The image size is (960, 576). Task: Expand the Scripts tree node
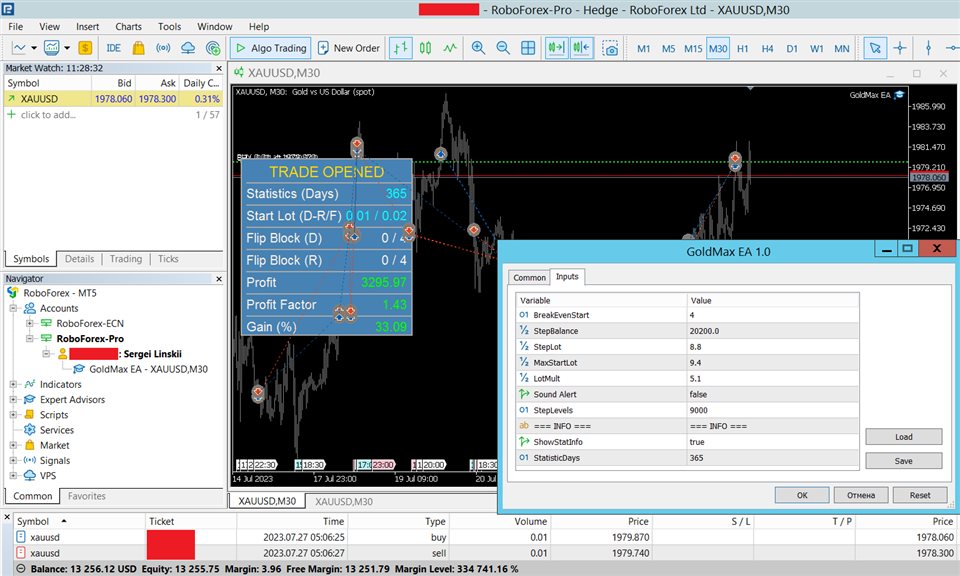point(13,415)
